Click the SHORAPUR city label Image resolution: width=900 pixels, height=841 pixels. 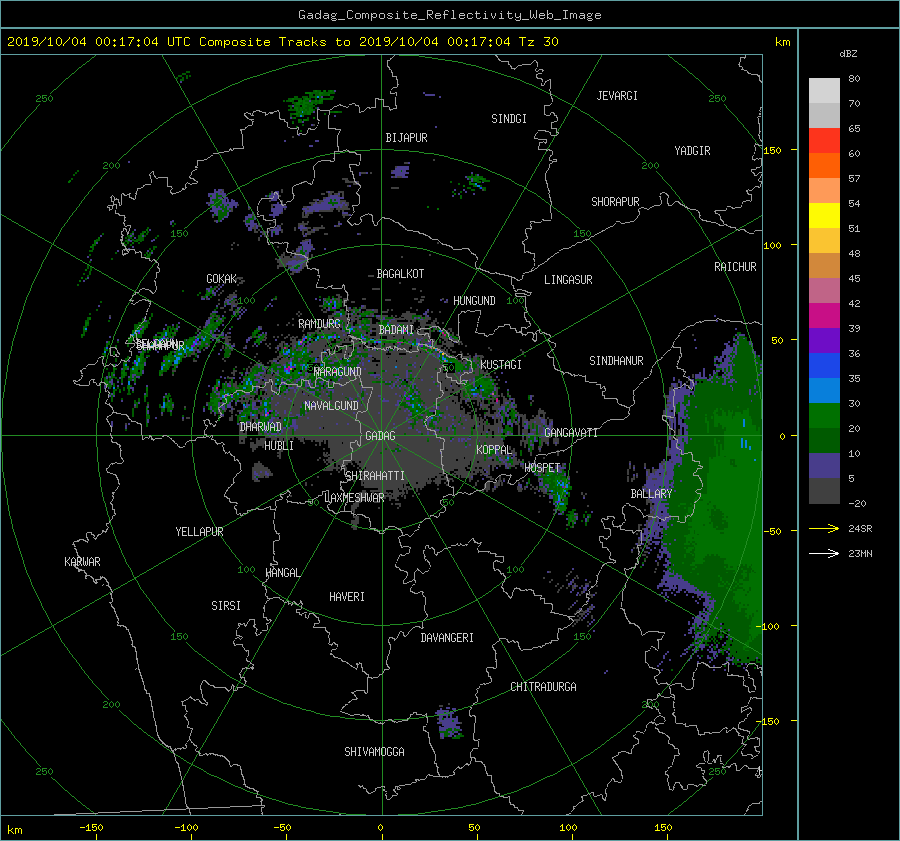point(615,201)
